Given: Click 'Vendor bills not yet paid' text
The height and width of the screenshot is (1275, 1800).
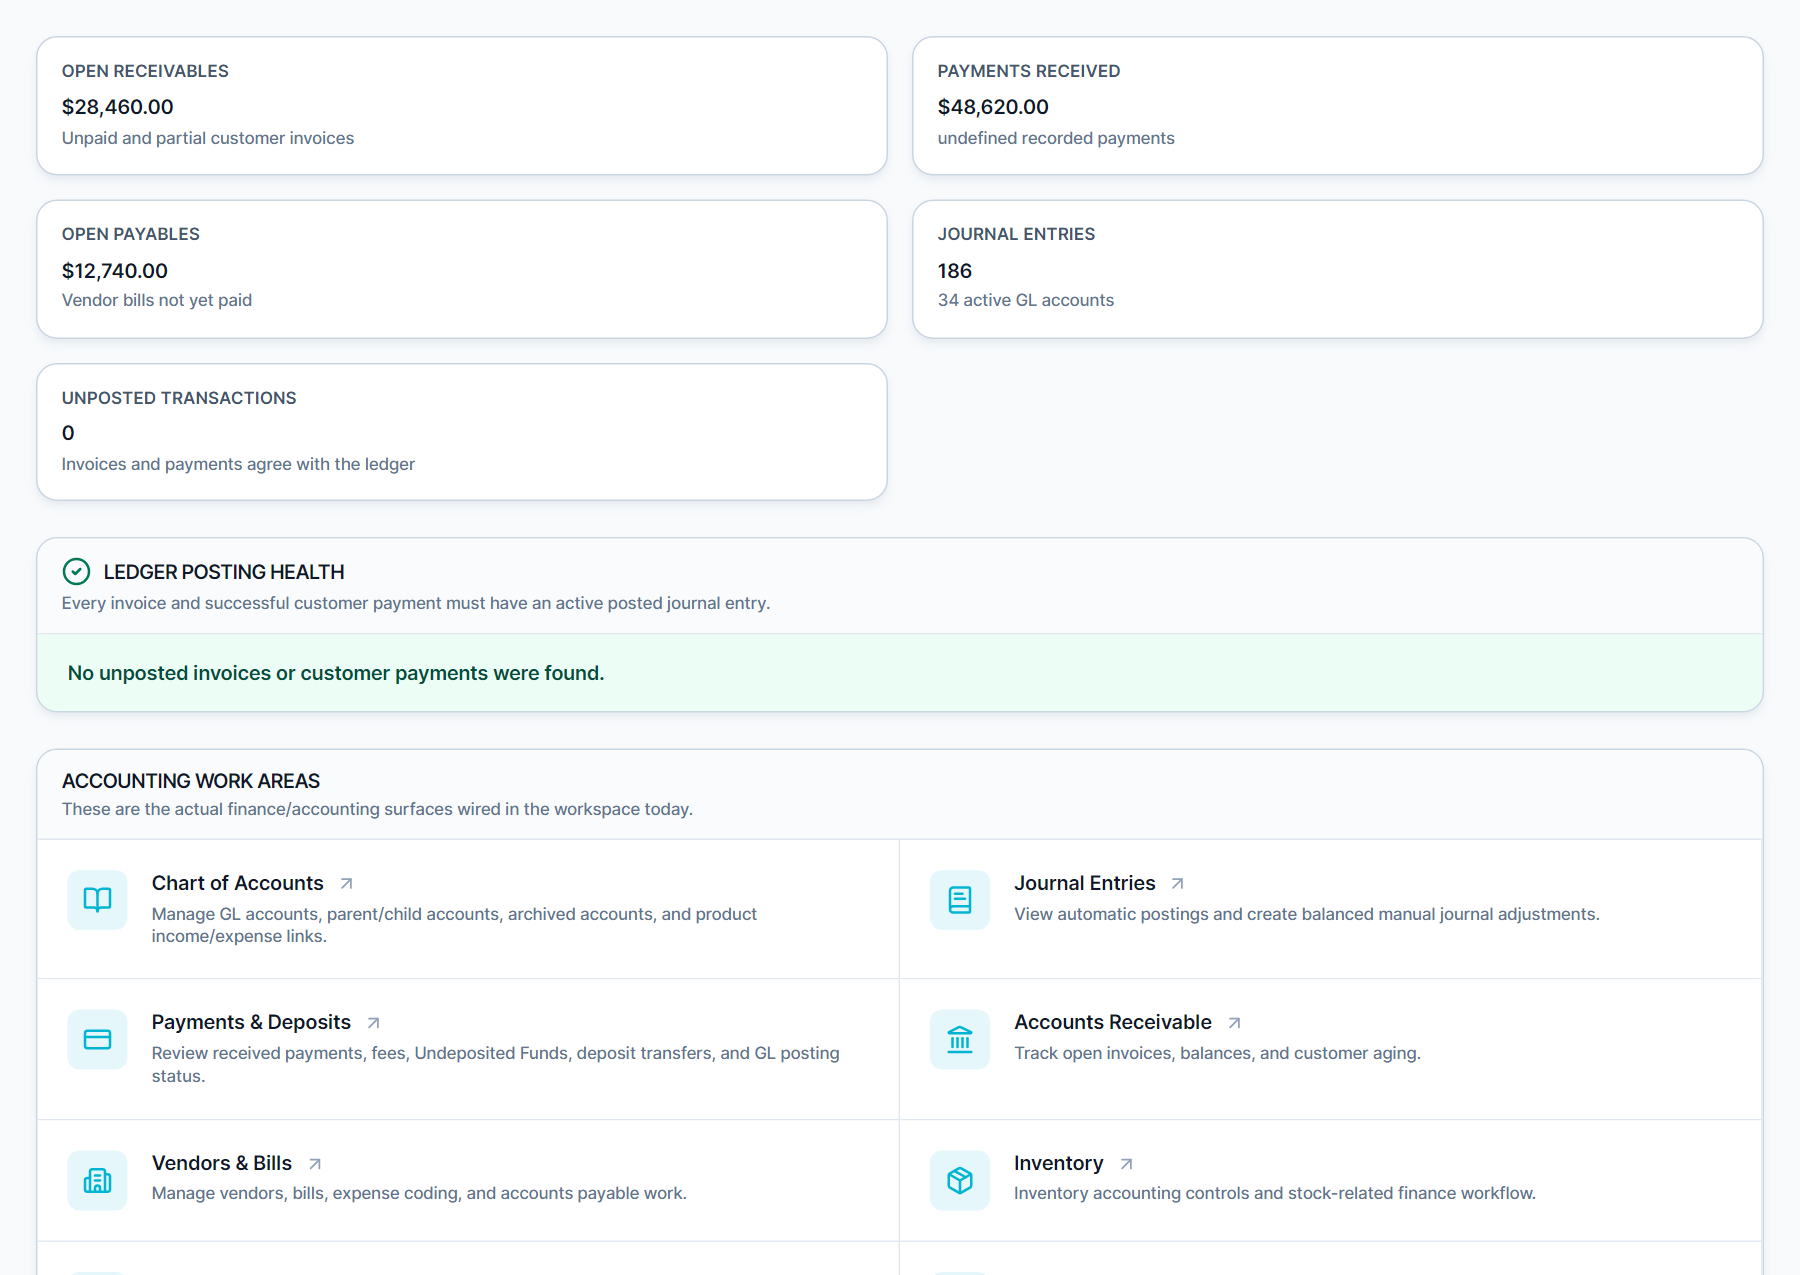Looking at the screenshot, I should tap(157, 300).
